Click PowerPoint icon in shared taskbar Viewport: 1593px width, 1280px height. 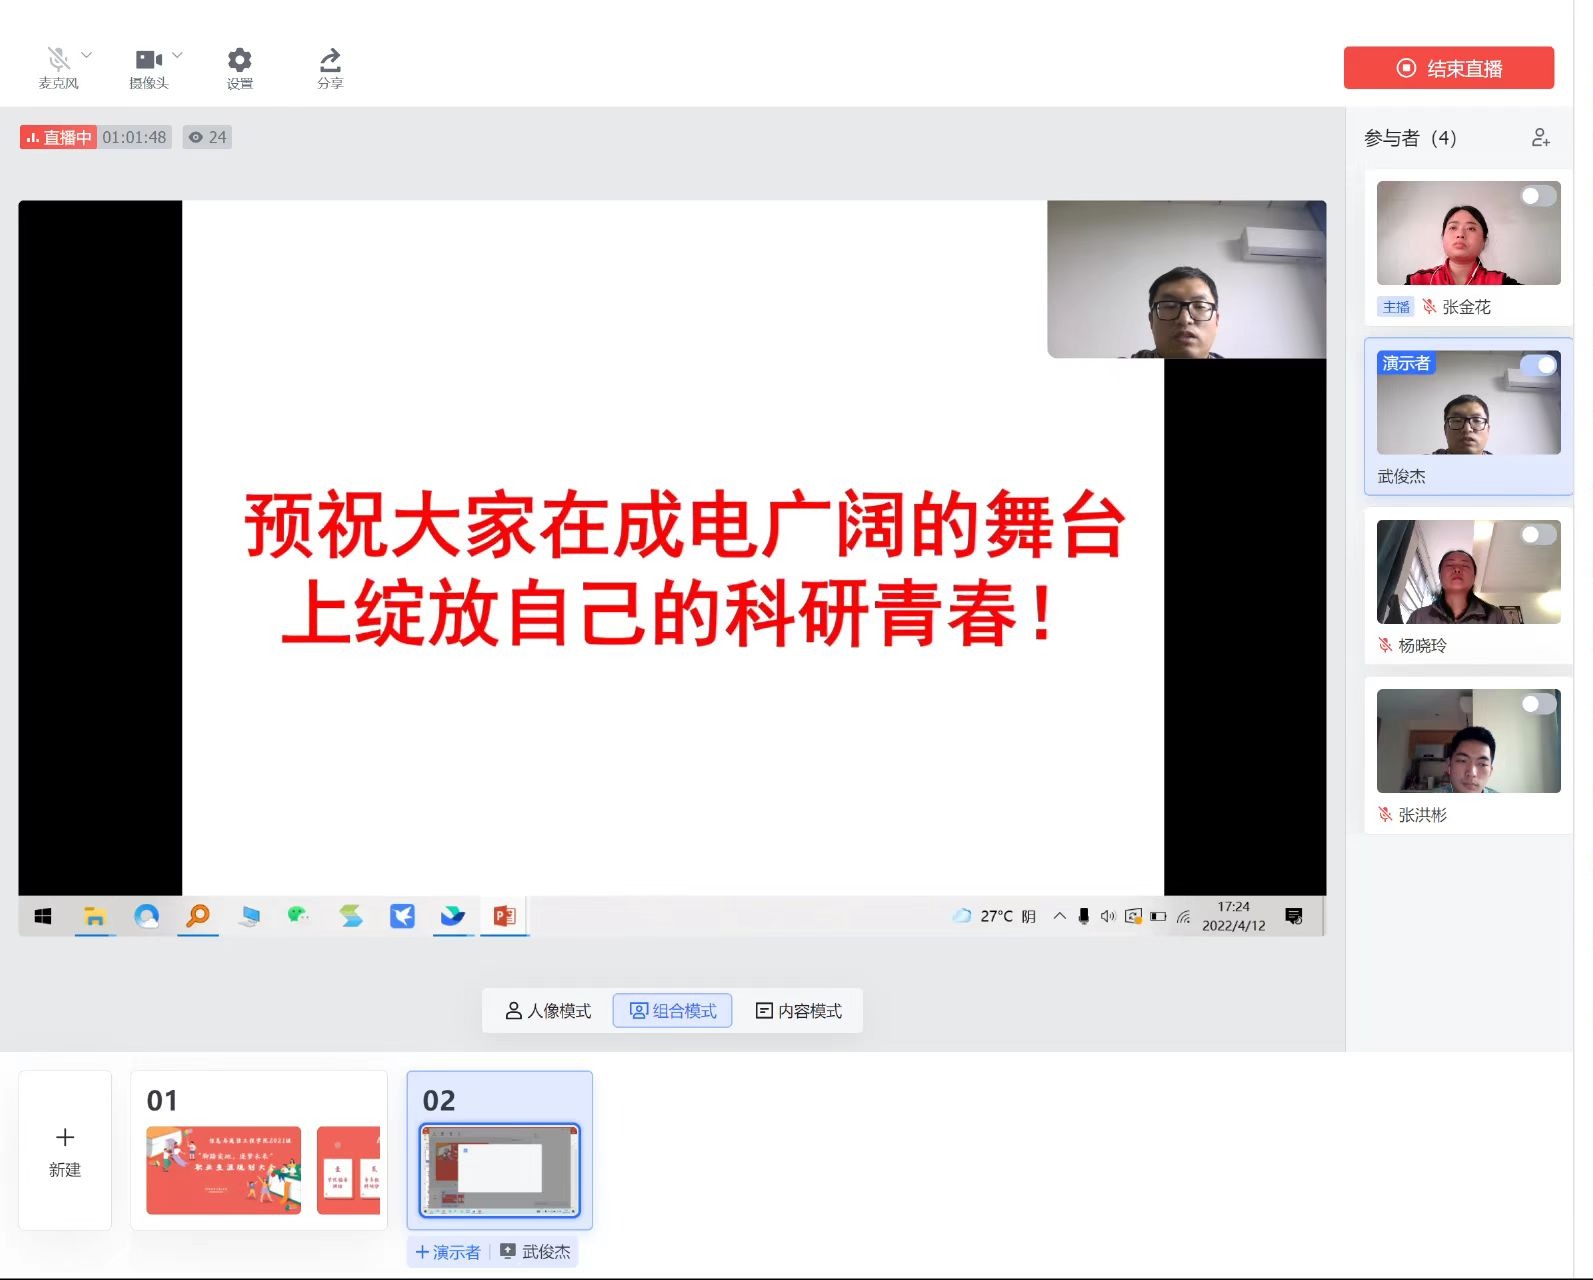504,916
